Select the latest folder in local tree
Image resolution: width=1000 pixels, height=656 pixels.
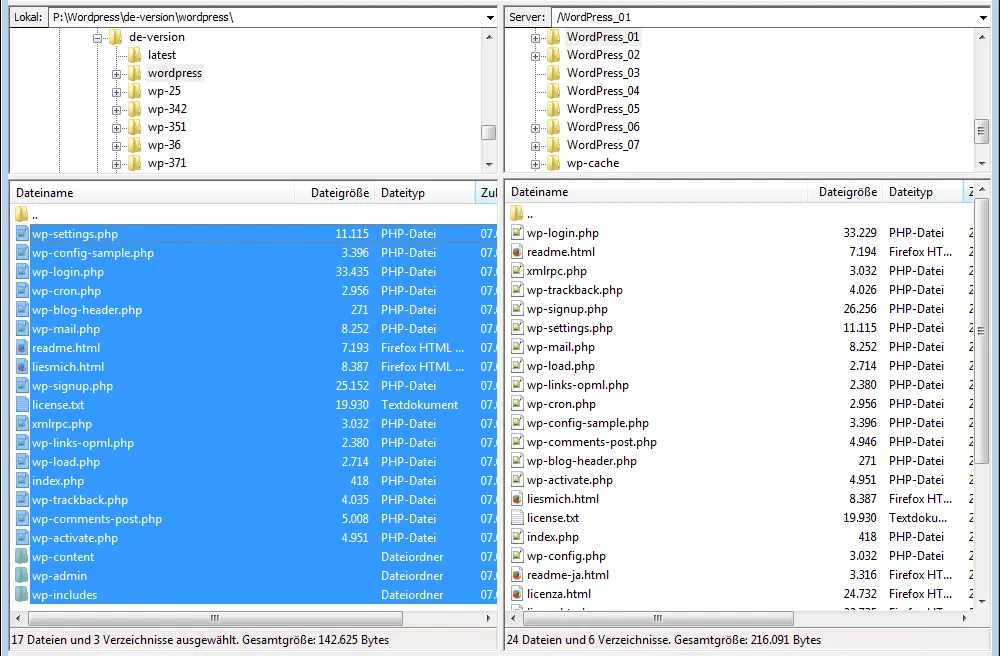(x=162, y=55)
